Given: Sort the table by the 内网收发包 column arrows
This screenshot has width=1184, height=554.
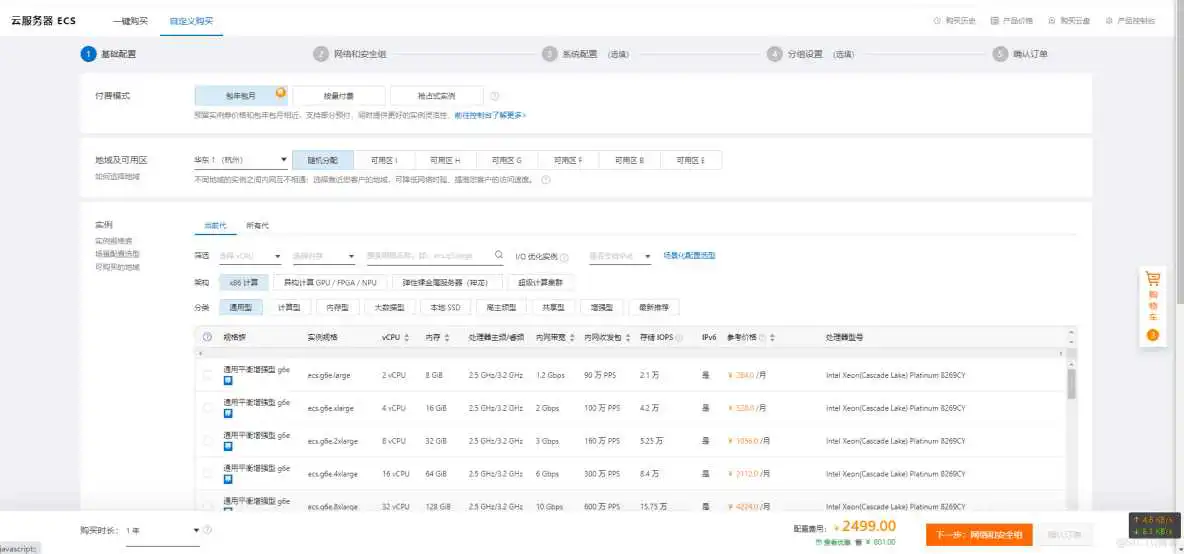Looking at the screenshot, I should [627, 337].
